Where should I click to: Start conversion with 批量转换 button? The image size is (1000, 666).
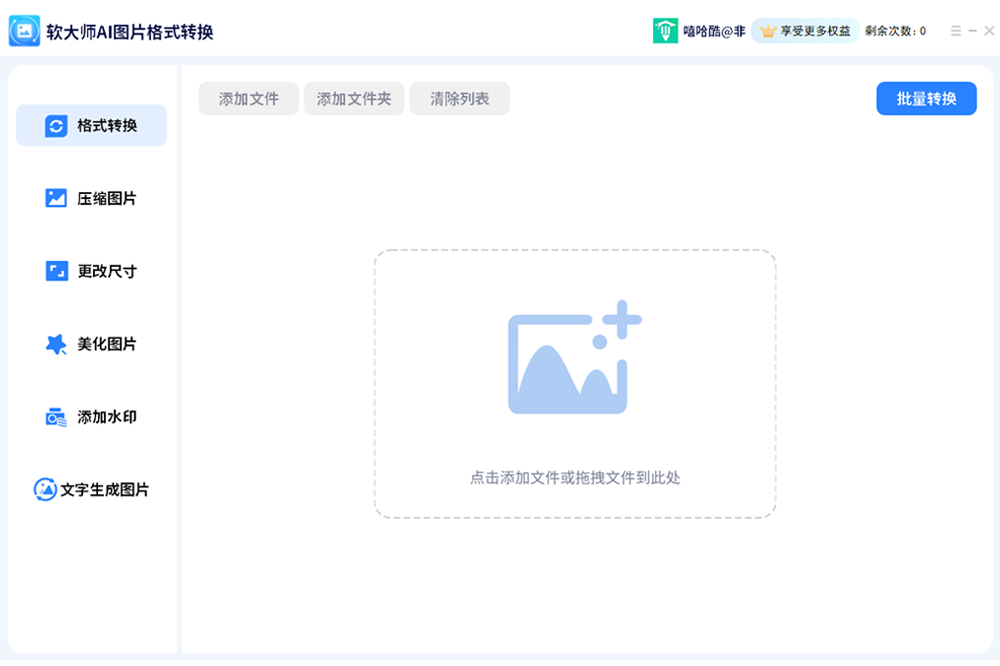coord(926,99)
